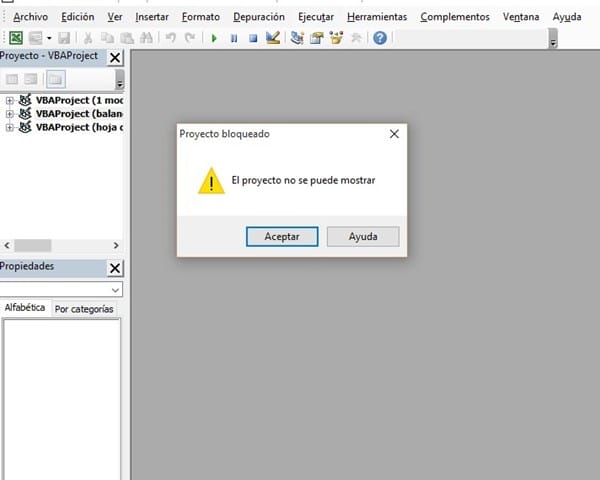Open the Ventana menu
Screen dimensions: 600x480
coord(521,17)
